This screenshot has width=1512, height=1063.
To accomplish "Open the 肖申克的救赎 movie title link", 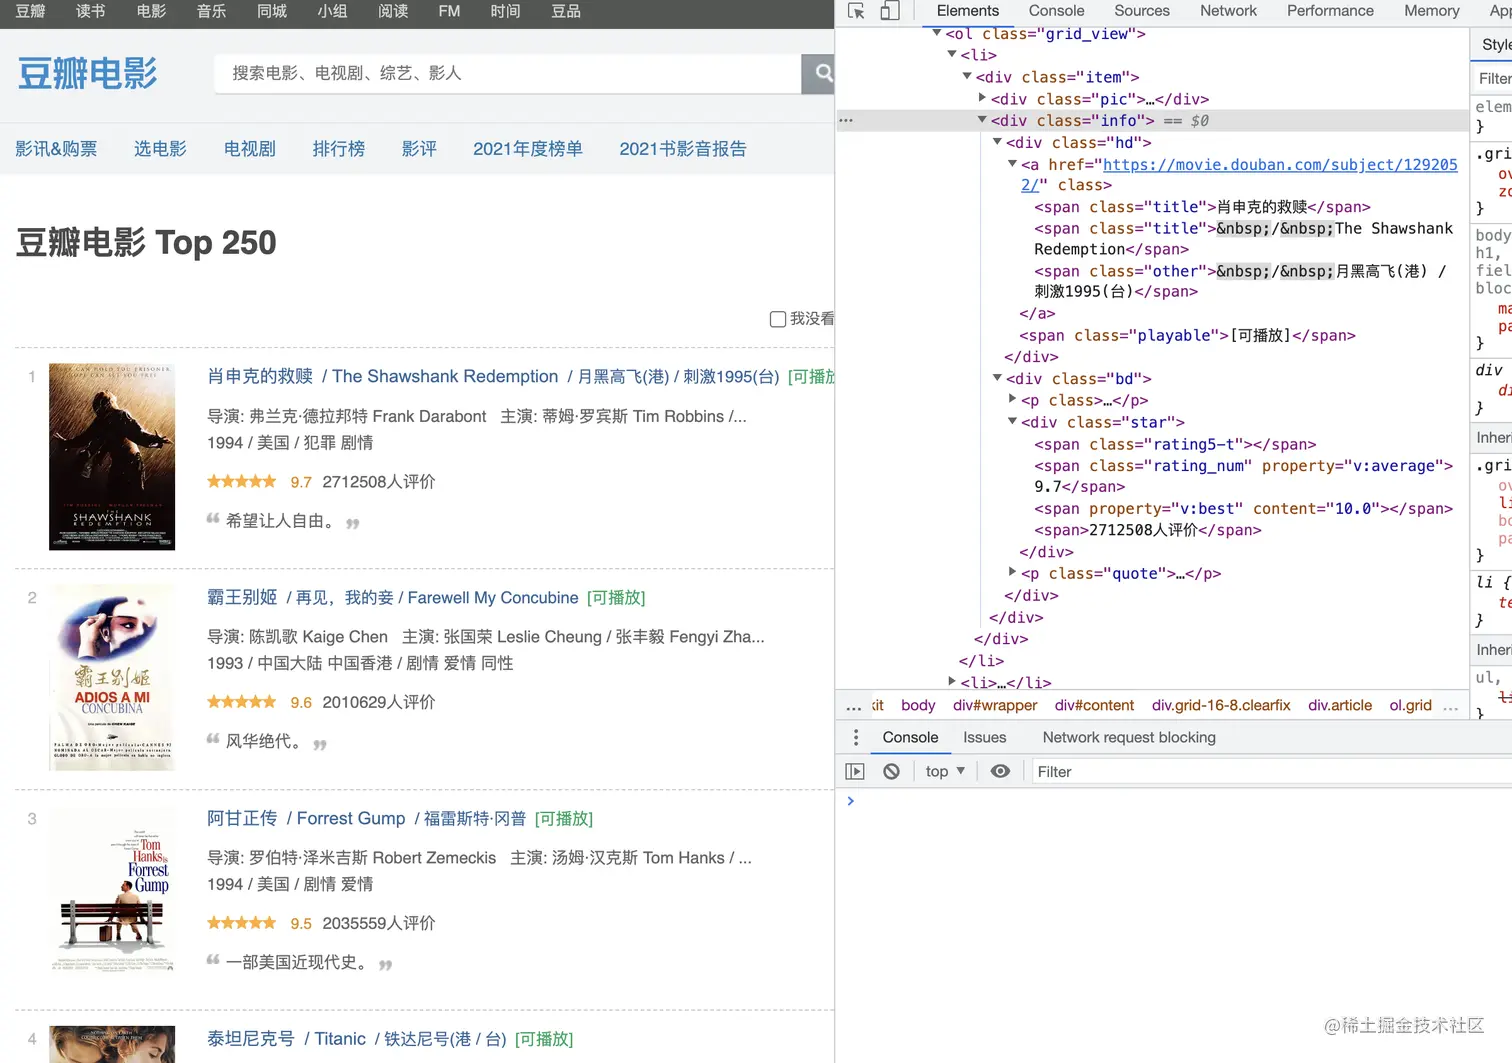I will [x=259, y=376].
